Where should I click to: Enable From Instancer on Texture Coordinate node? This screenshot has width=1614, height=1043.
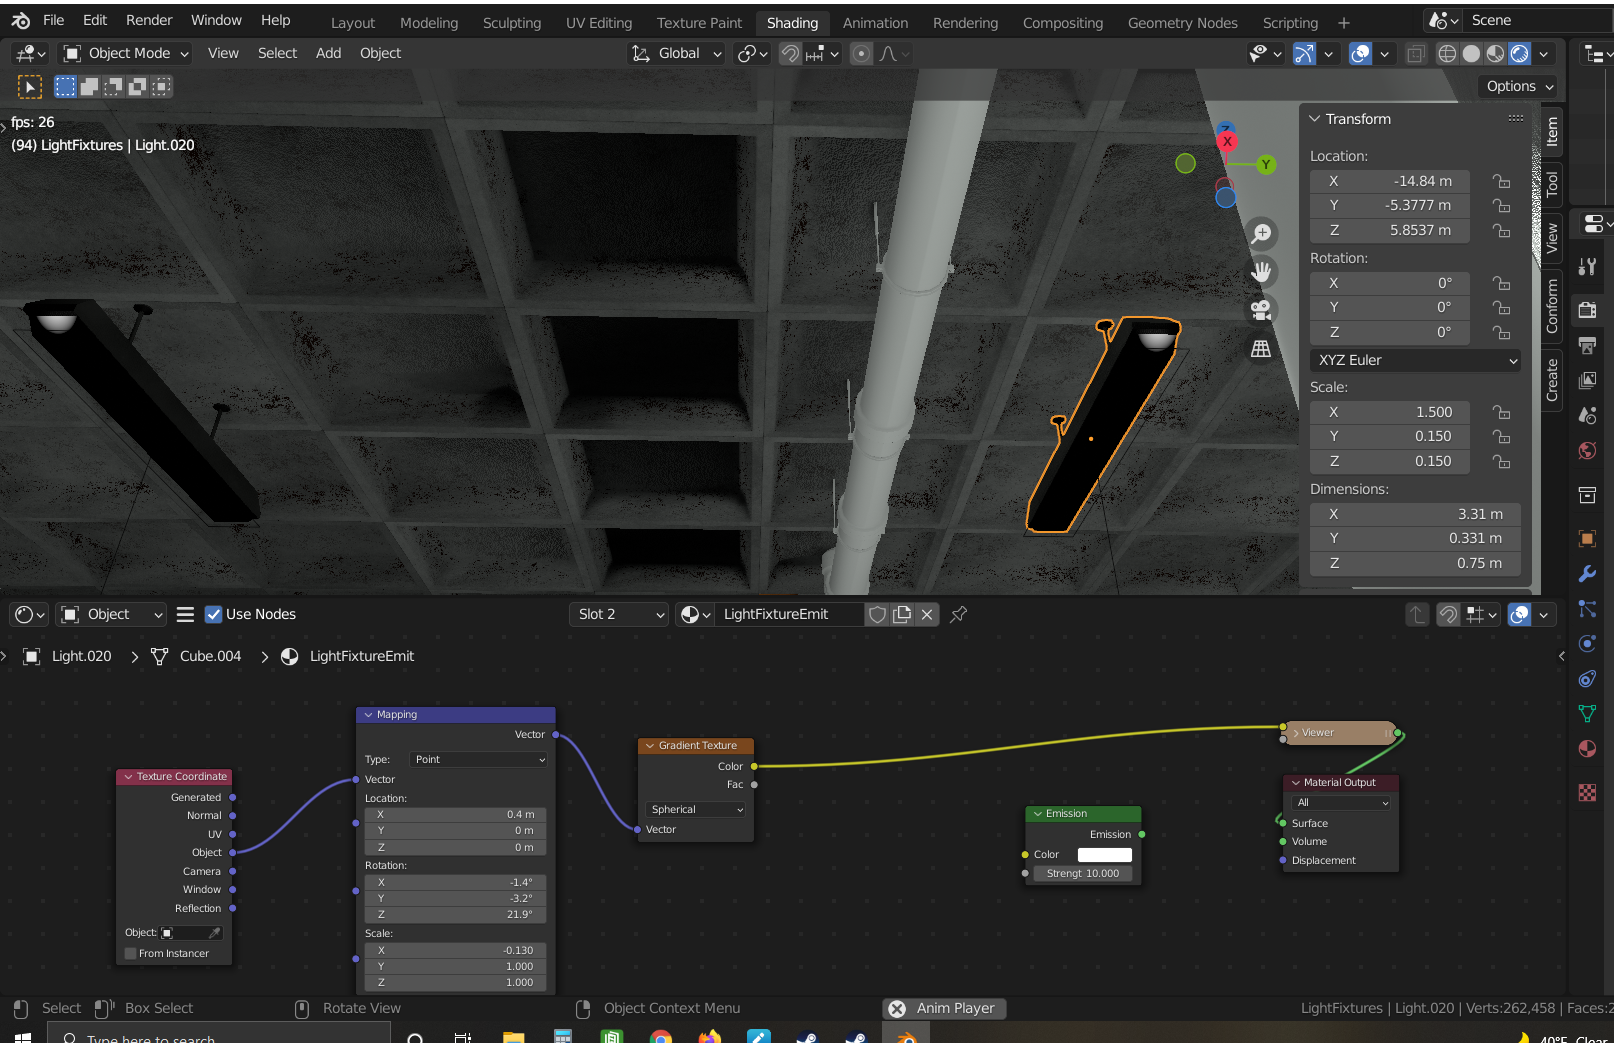(130, 953)
